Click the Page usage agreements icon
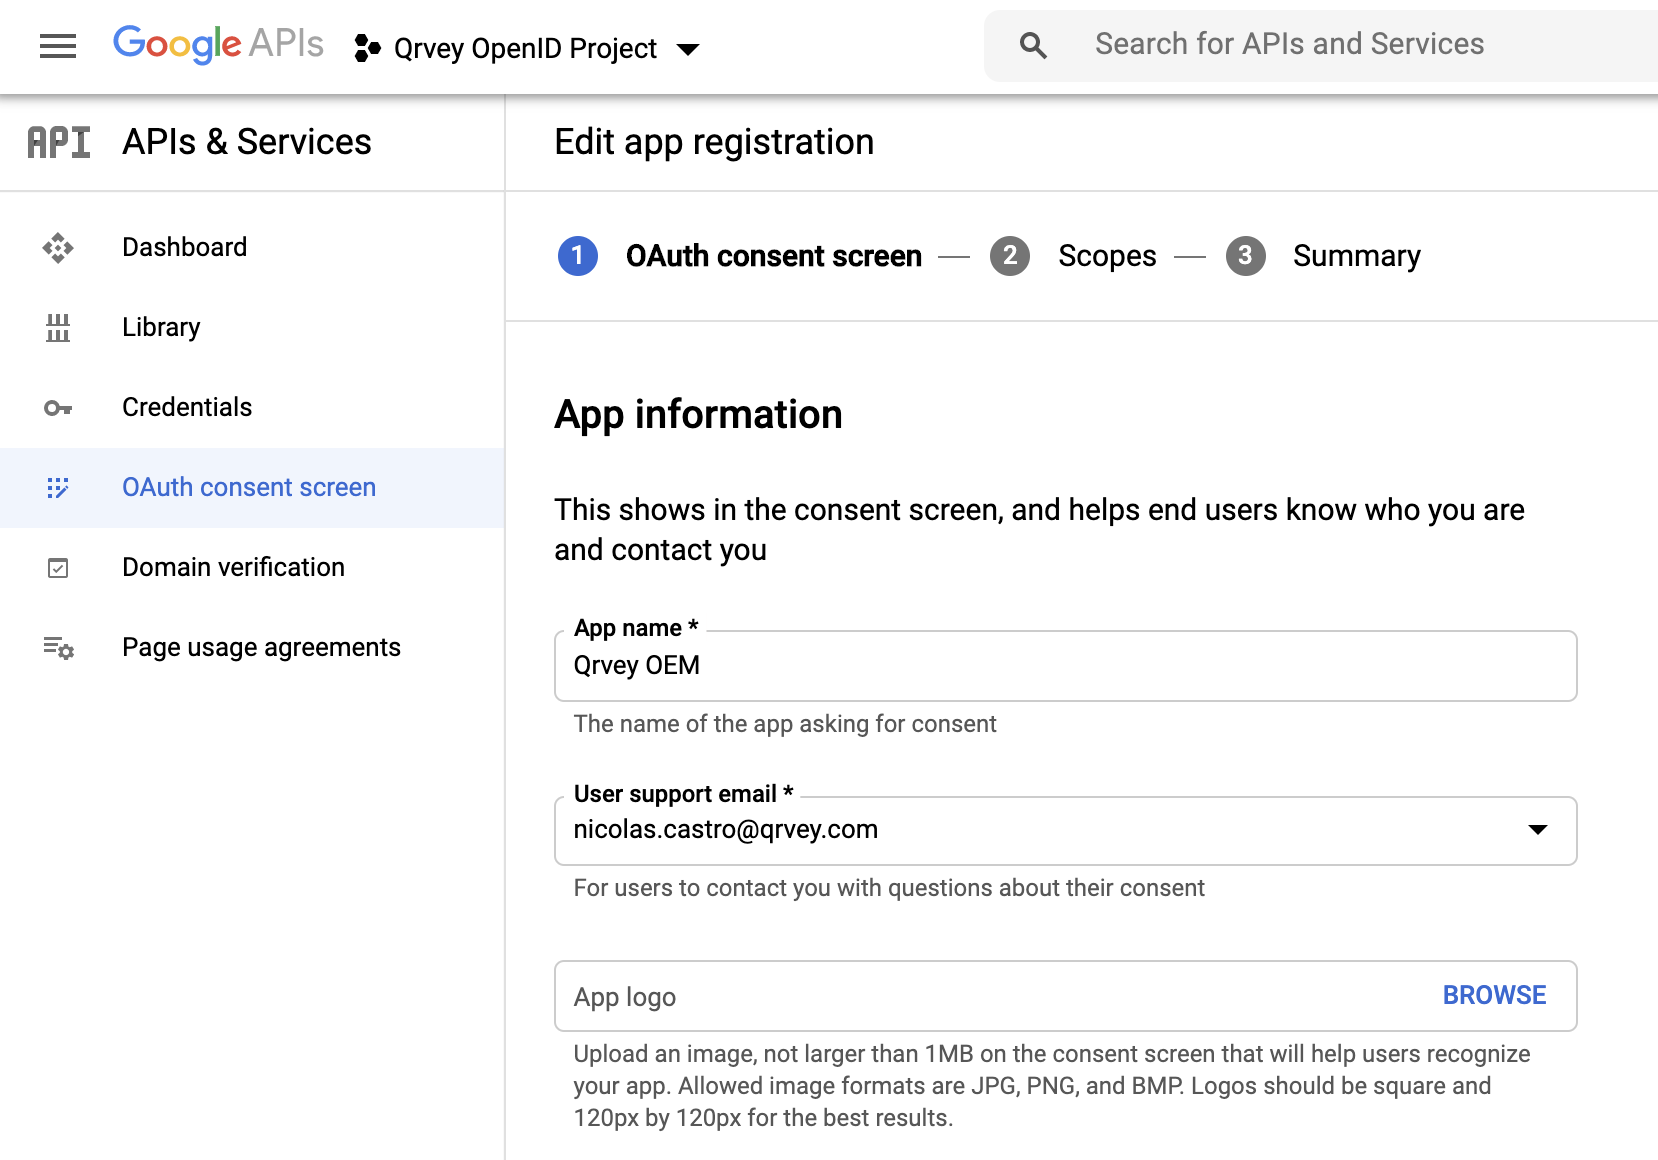The image size is (1658, 1160). (x=58, y=648)
